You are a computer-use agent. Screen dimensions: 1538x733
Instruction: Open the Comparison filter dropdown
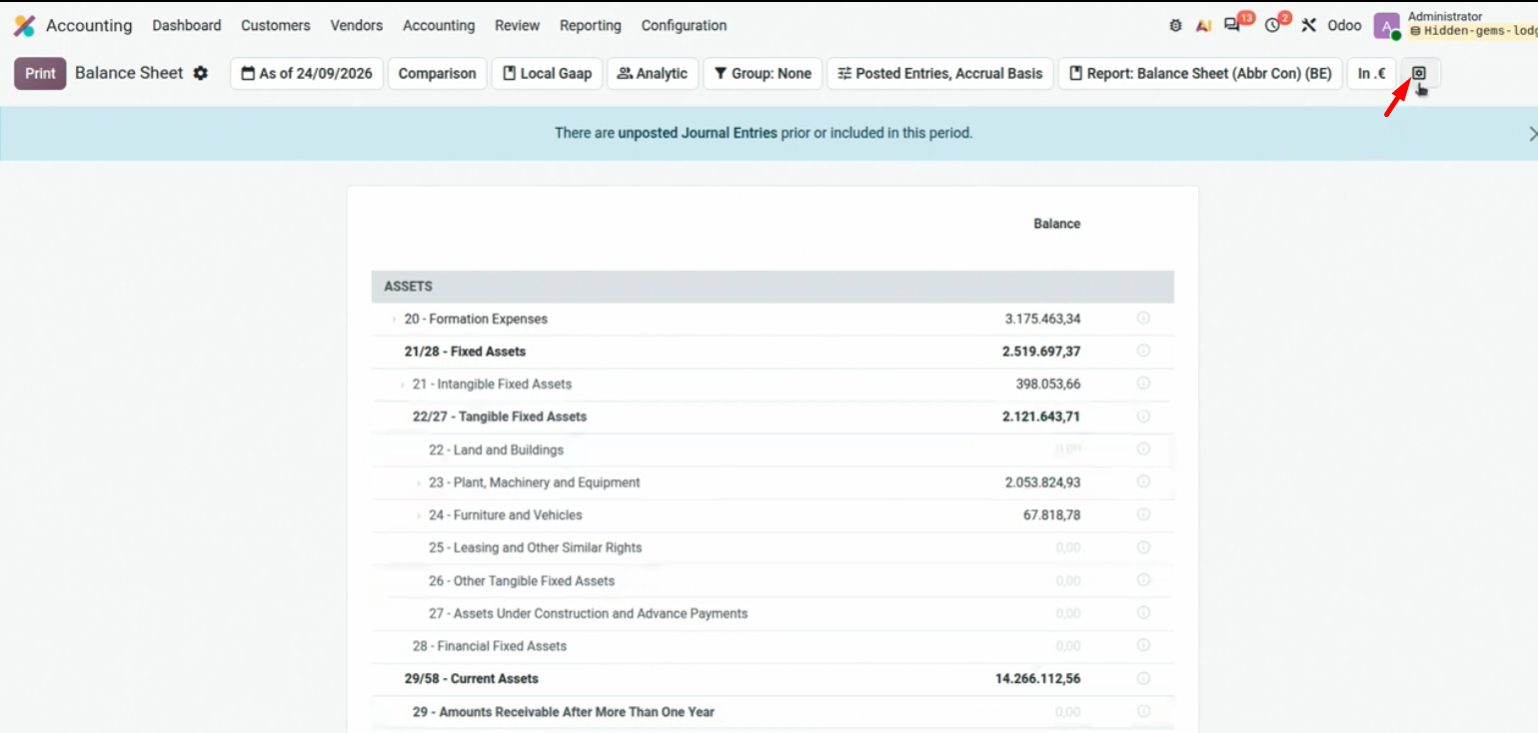click(437, 73)
